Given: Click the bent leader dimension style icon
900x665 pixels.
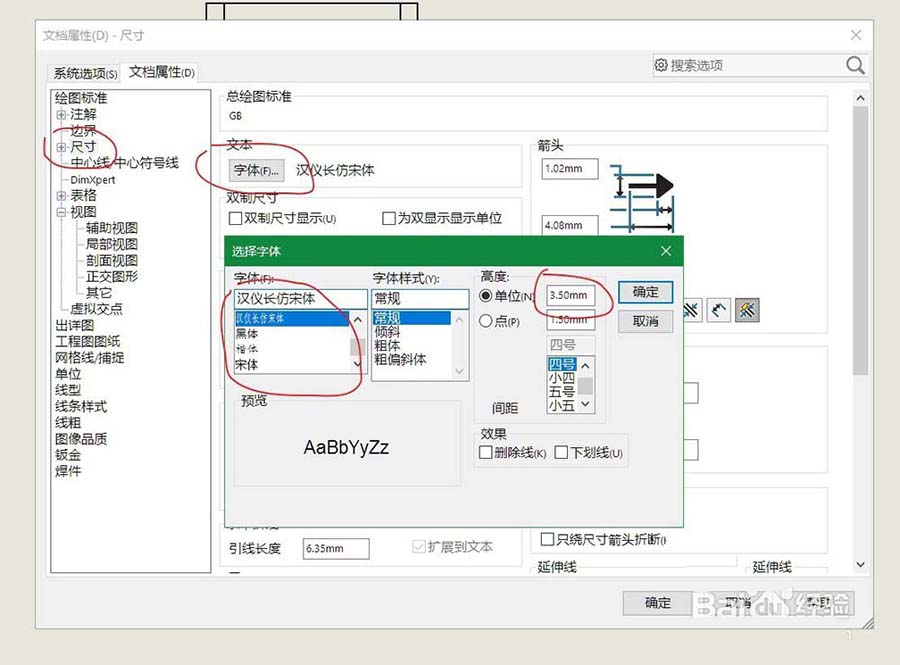Looking at the screenshot, I should (718, 310).
